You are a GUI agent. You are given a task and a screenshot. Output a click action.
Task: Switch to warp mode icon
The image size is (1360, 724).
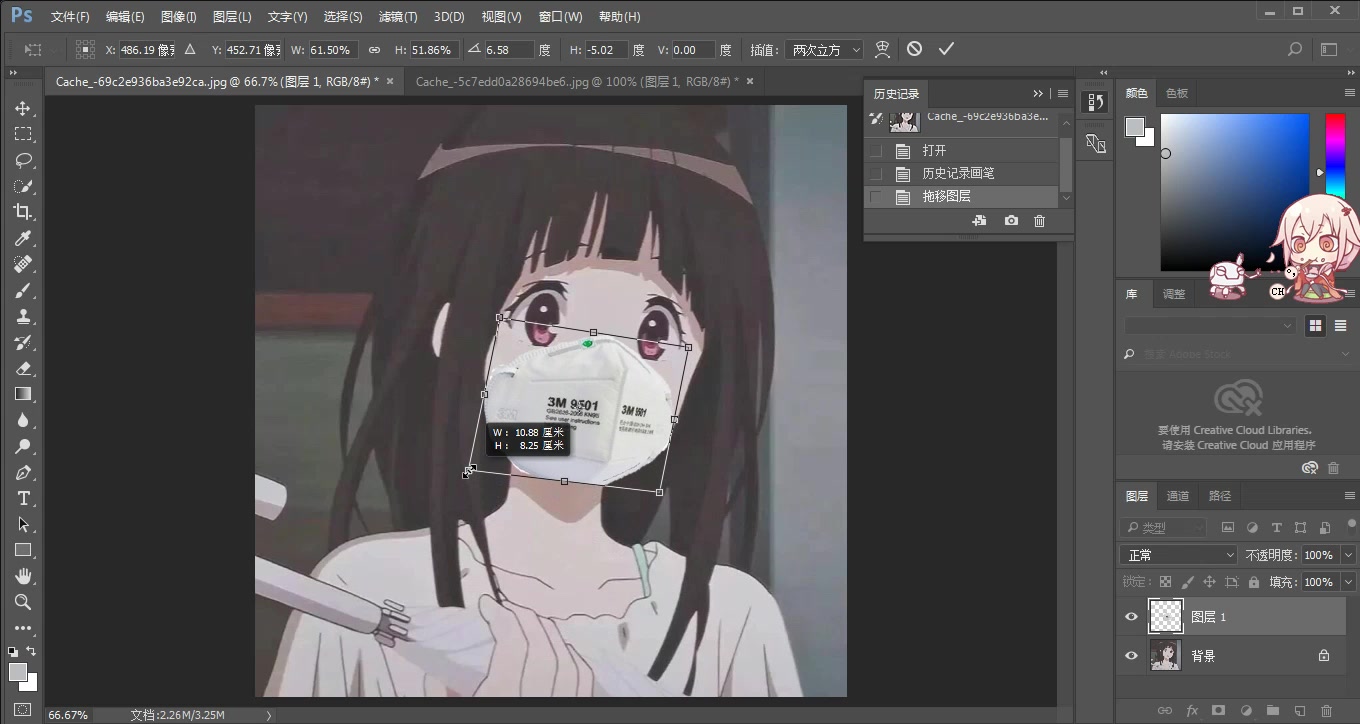[x=882, y=49]
